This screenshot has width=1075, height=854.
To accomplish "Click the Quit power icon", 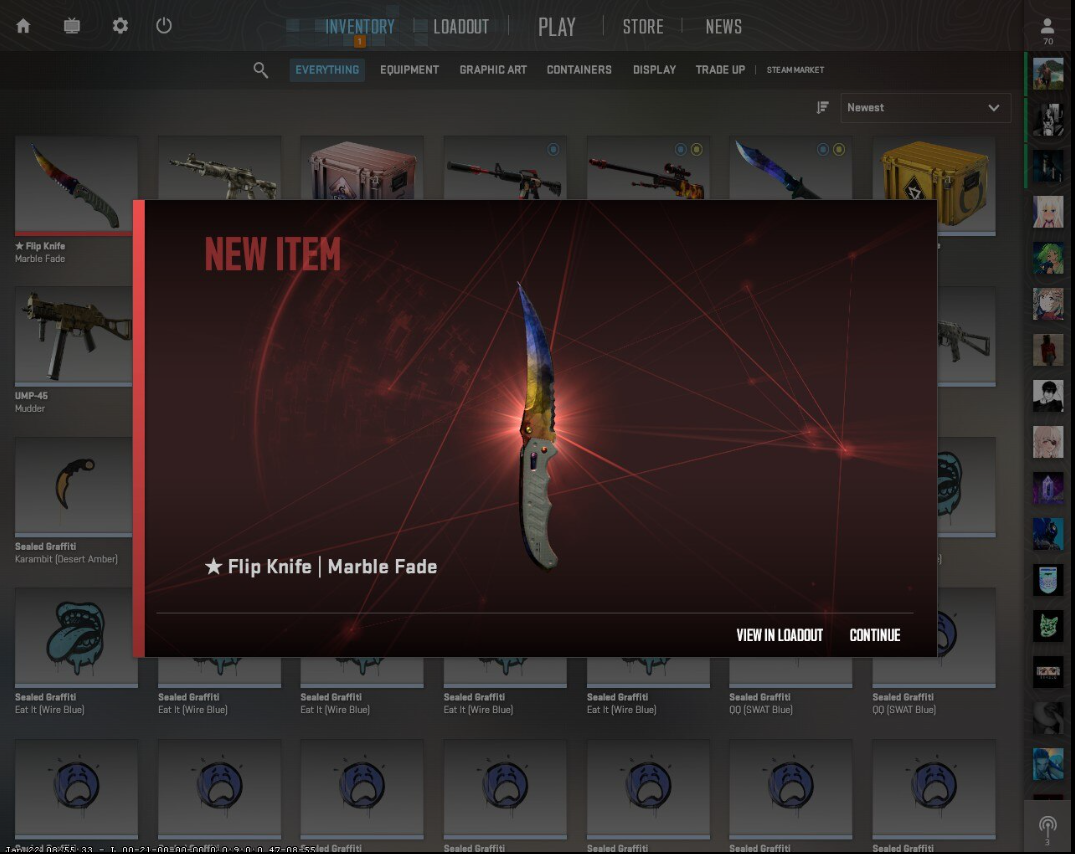I will tap(163, 26).
